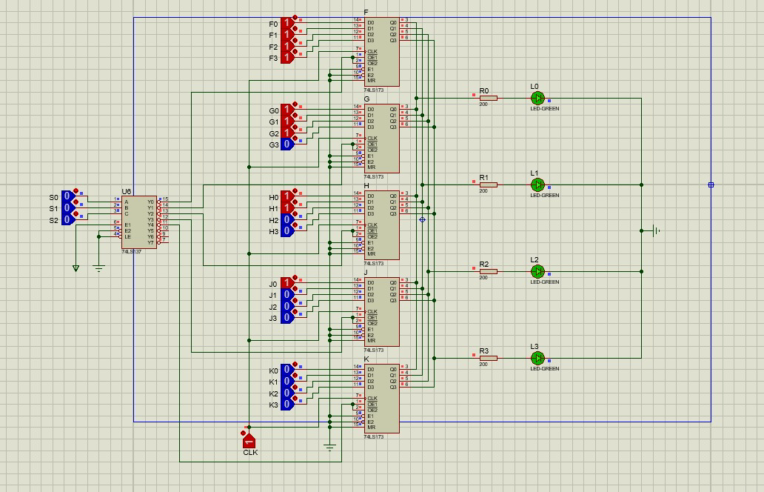Screen dimensions: 764x492
Task: Click the ground symbol near the LEDs
Action: tap(656, 230)
